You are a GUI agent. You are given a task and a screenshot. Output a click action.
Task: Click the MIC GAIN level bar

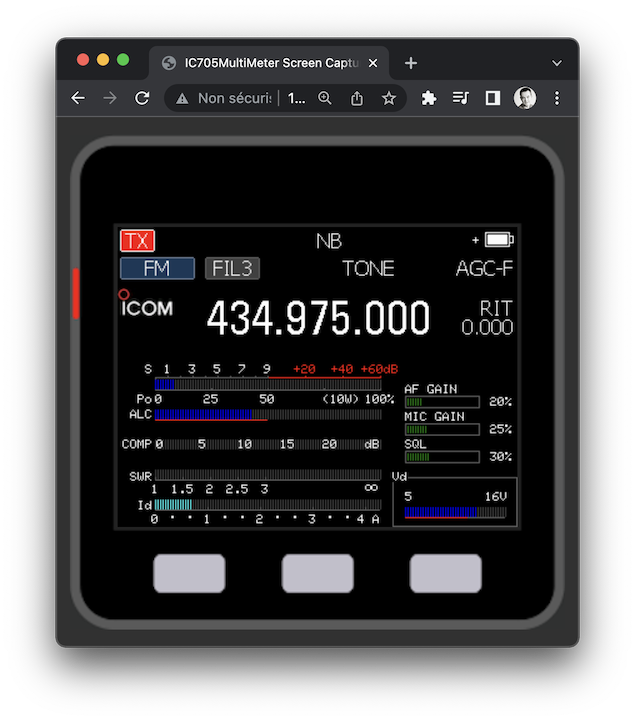[x=442, y=429]
